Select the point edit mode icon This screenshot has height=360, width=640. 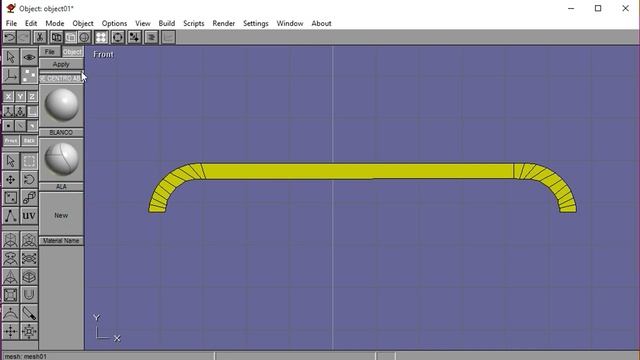29,76
